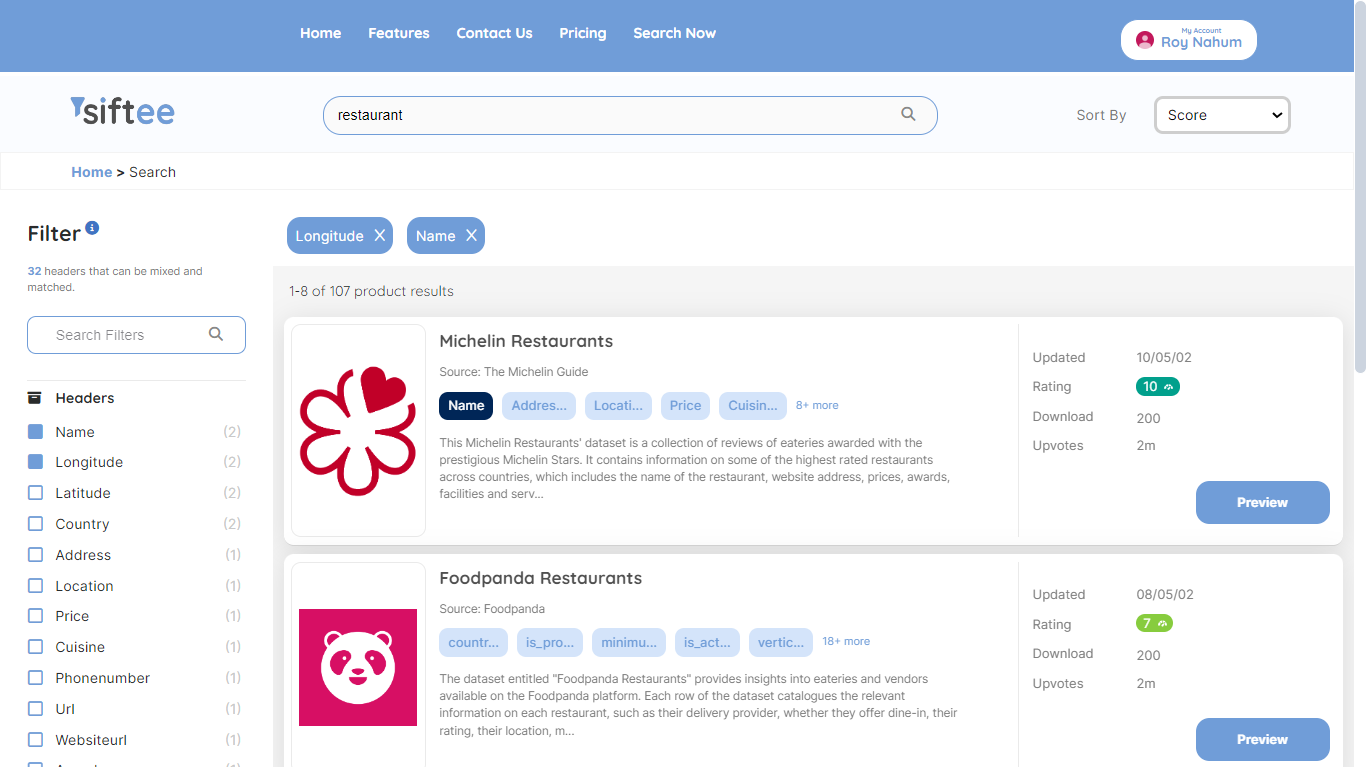The height and width of the screenshot is (767, 1366).
Task: Click the 'countr...' tag on Foodpanda card
Action: click(x=474, y=642)
